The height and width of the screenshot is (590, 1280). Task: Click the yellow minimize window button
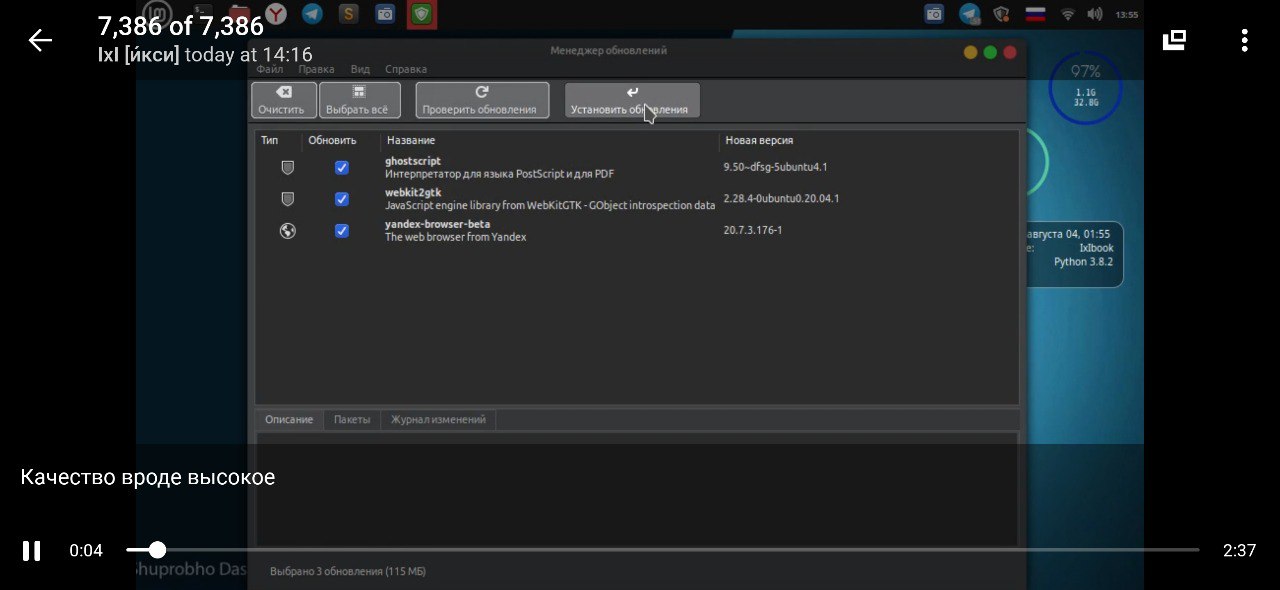[x=970, y=52]
